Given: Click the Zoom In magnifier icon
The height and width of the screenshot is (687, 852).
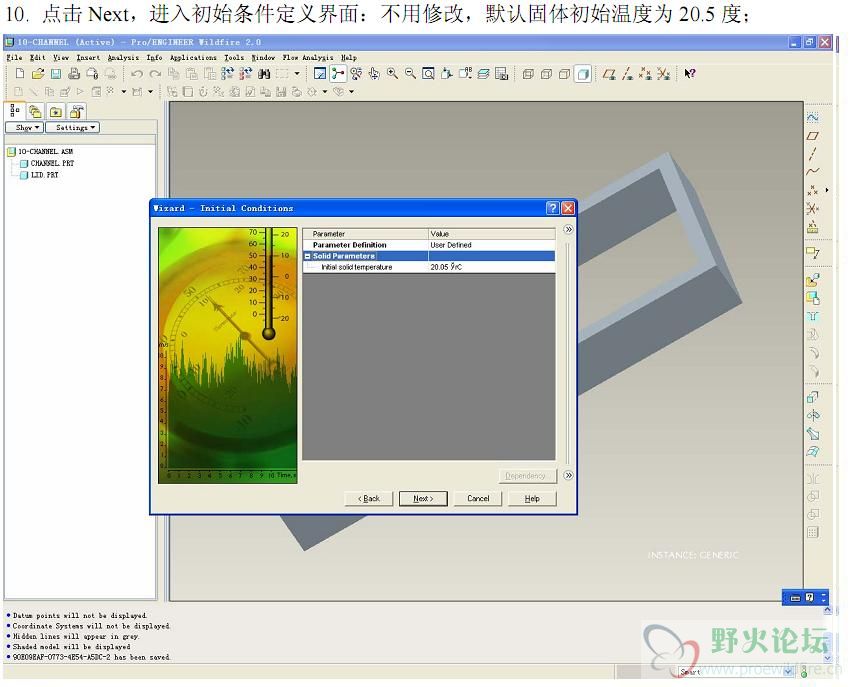Looking at the screenshot, I should tap(392, 73).
